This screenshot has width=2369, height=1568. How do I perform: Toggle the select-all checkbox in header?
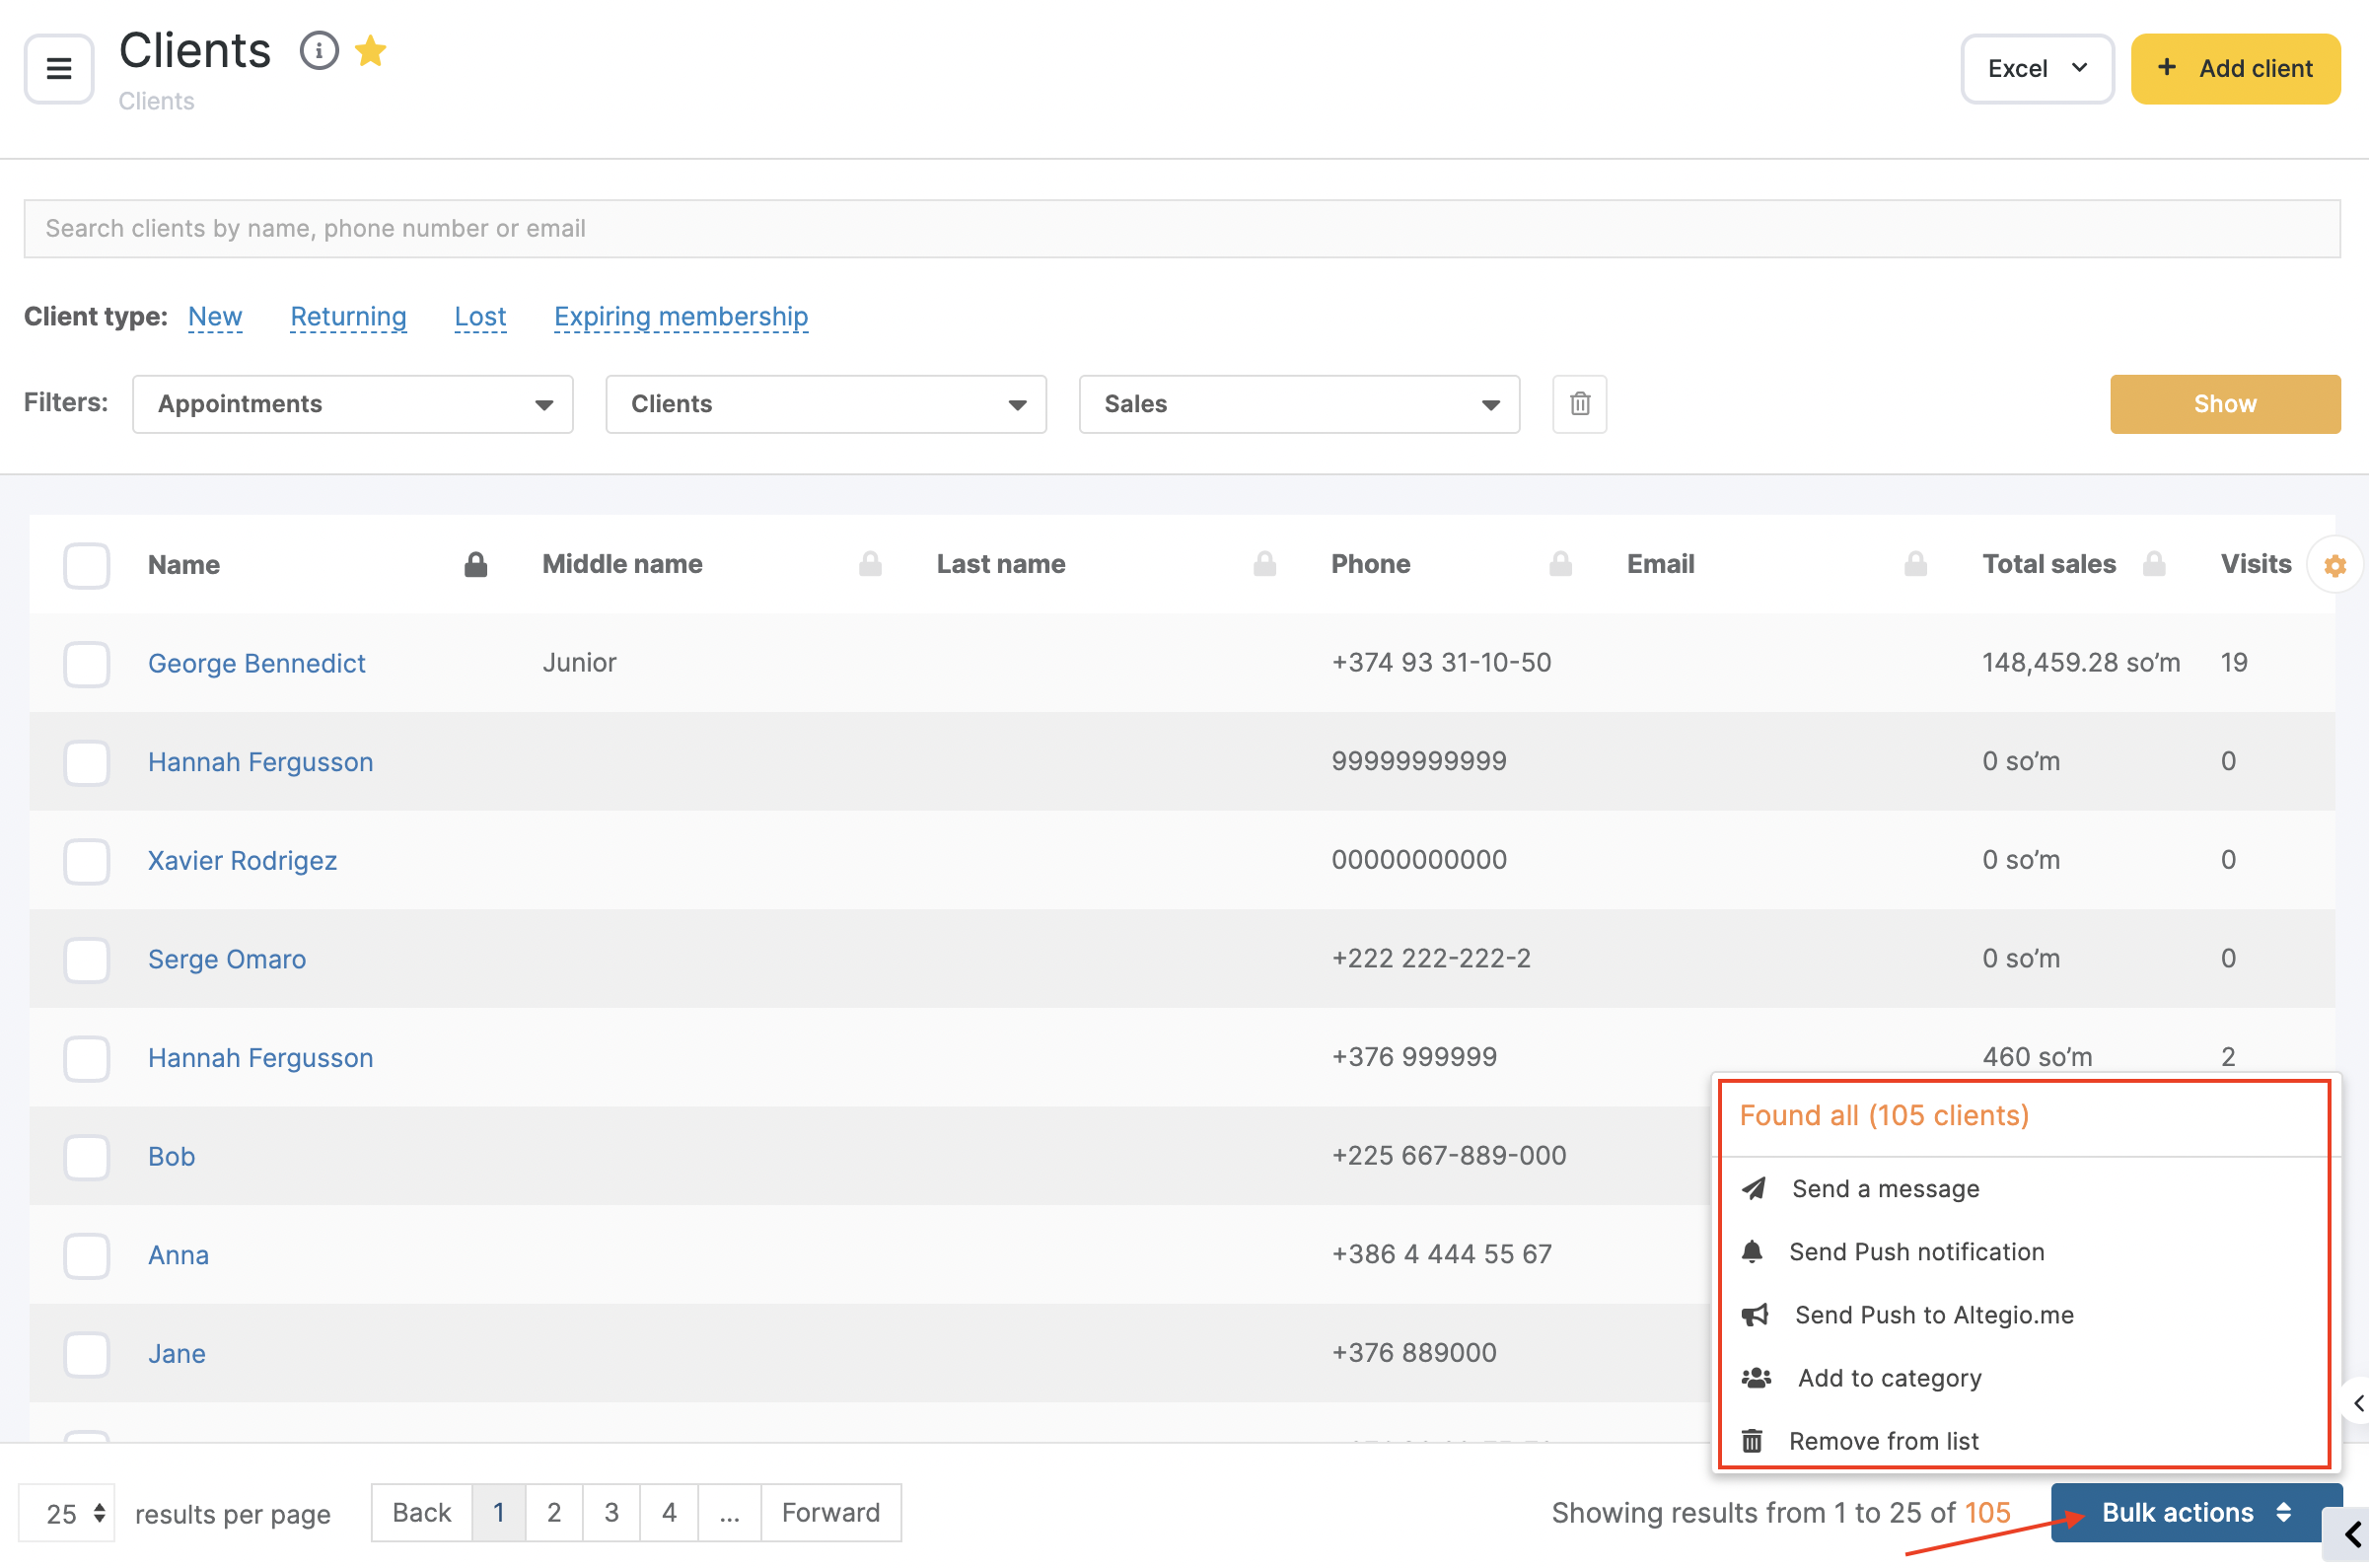(87, 565)
